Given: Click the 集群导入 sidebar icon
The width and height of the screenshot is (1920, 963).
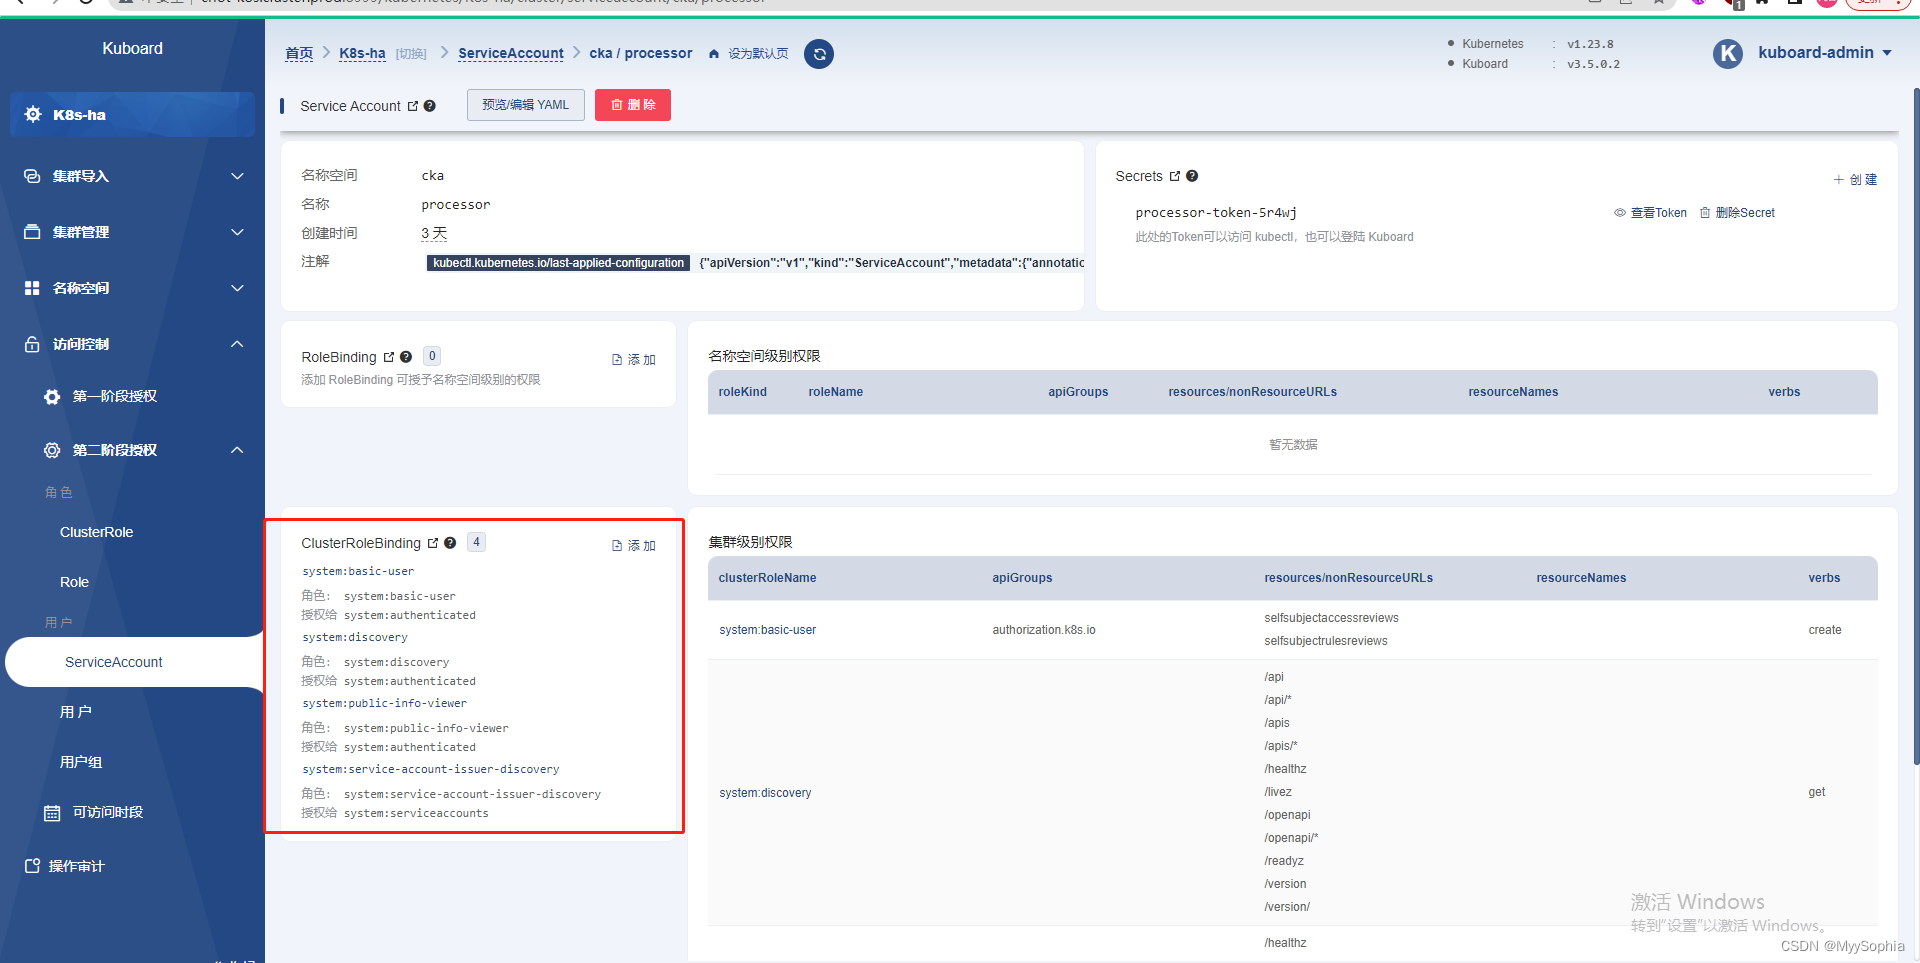Looking at the screenshot, I should click(32, 176).
